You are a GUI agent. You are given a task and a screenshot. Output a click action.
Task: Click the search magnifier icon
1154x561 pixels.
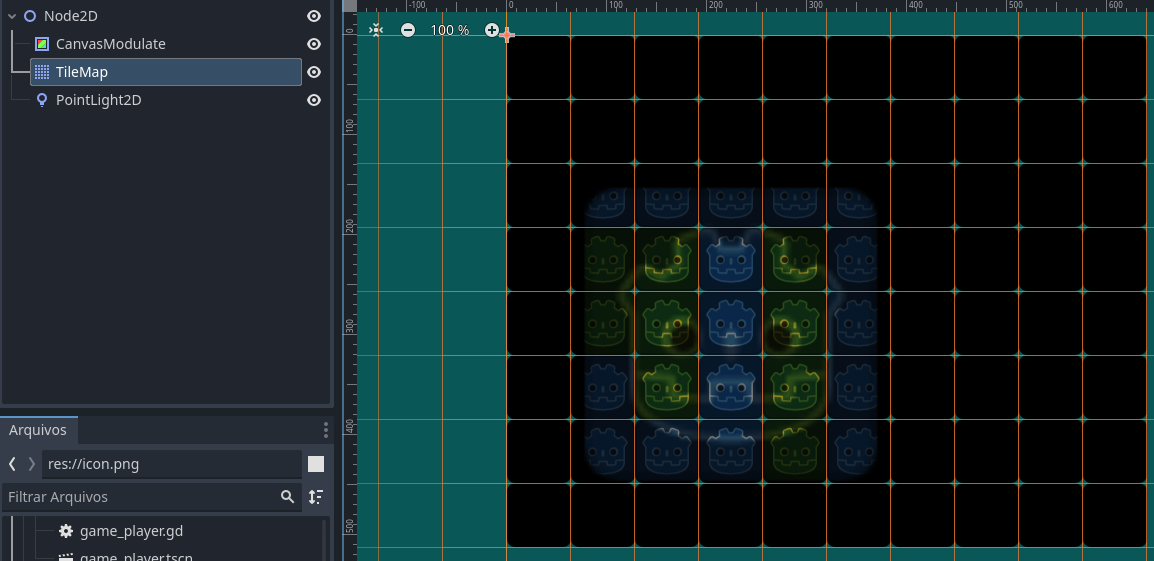coord(288,497)
